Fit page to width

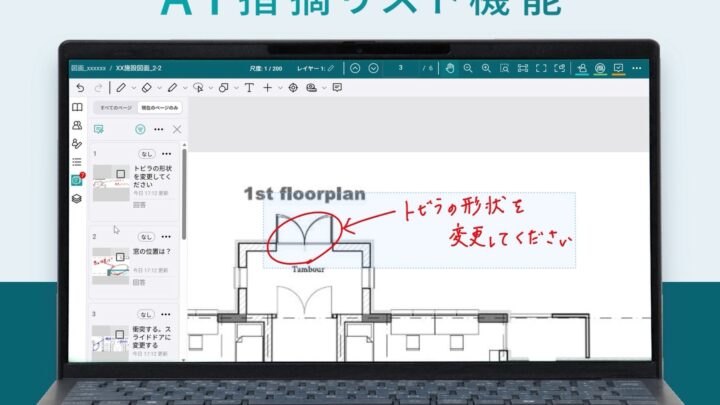(x=523, y=68)
